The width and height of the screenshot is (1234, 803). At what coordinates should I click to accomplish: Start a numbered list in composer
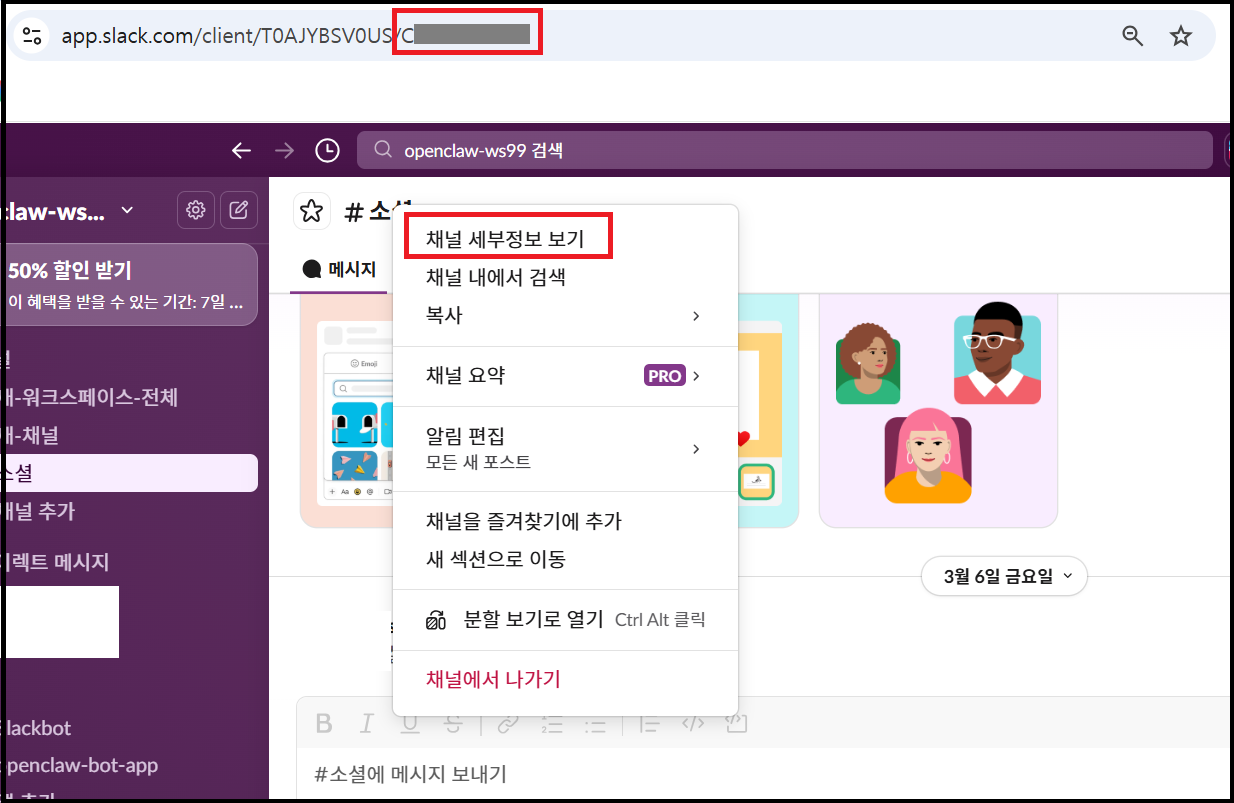pos(552,724)
